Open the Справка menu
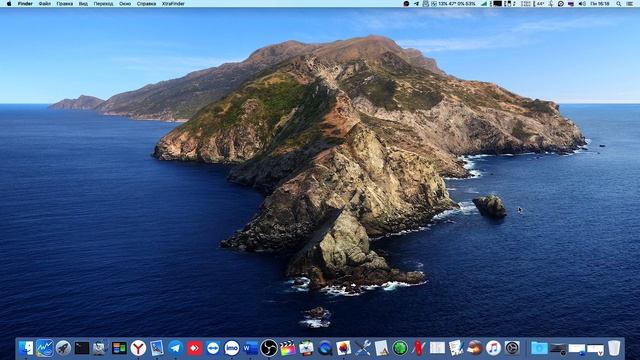This screenshot has width=640, height=360. (146, 4)
